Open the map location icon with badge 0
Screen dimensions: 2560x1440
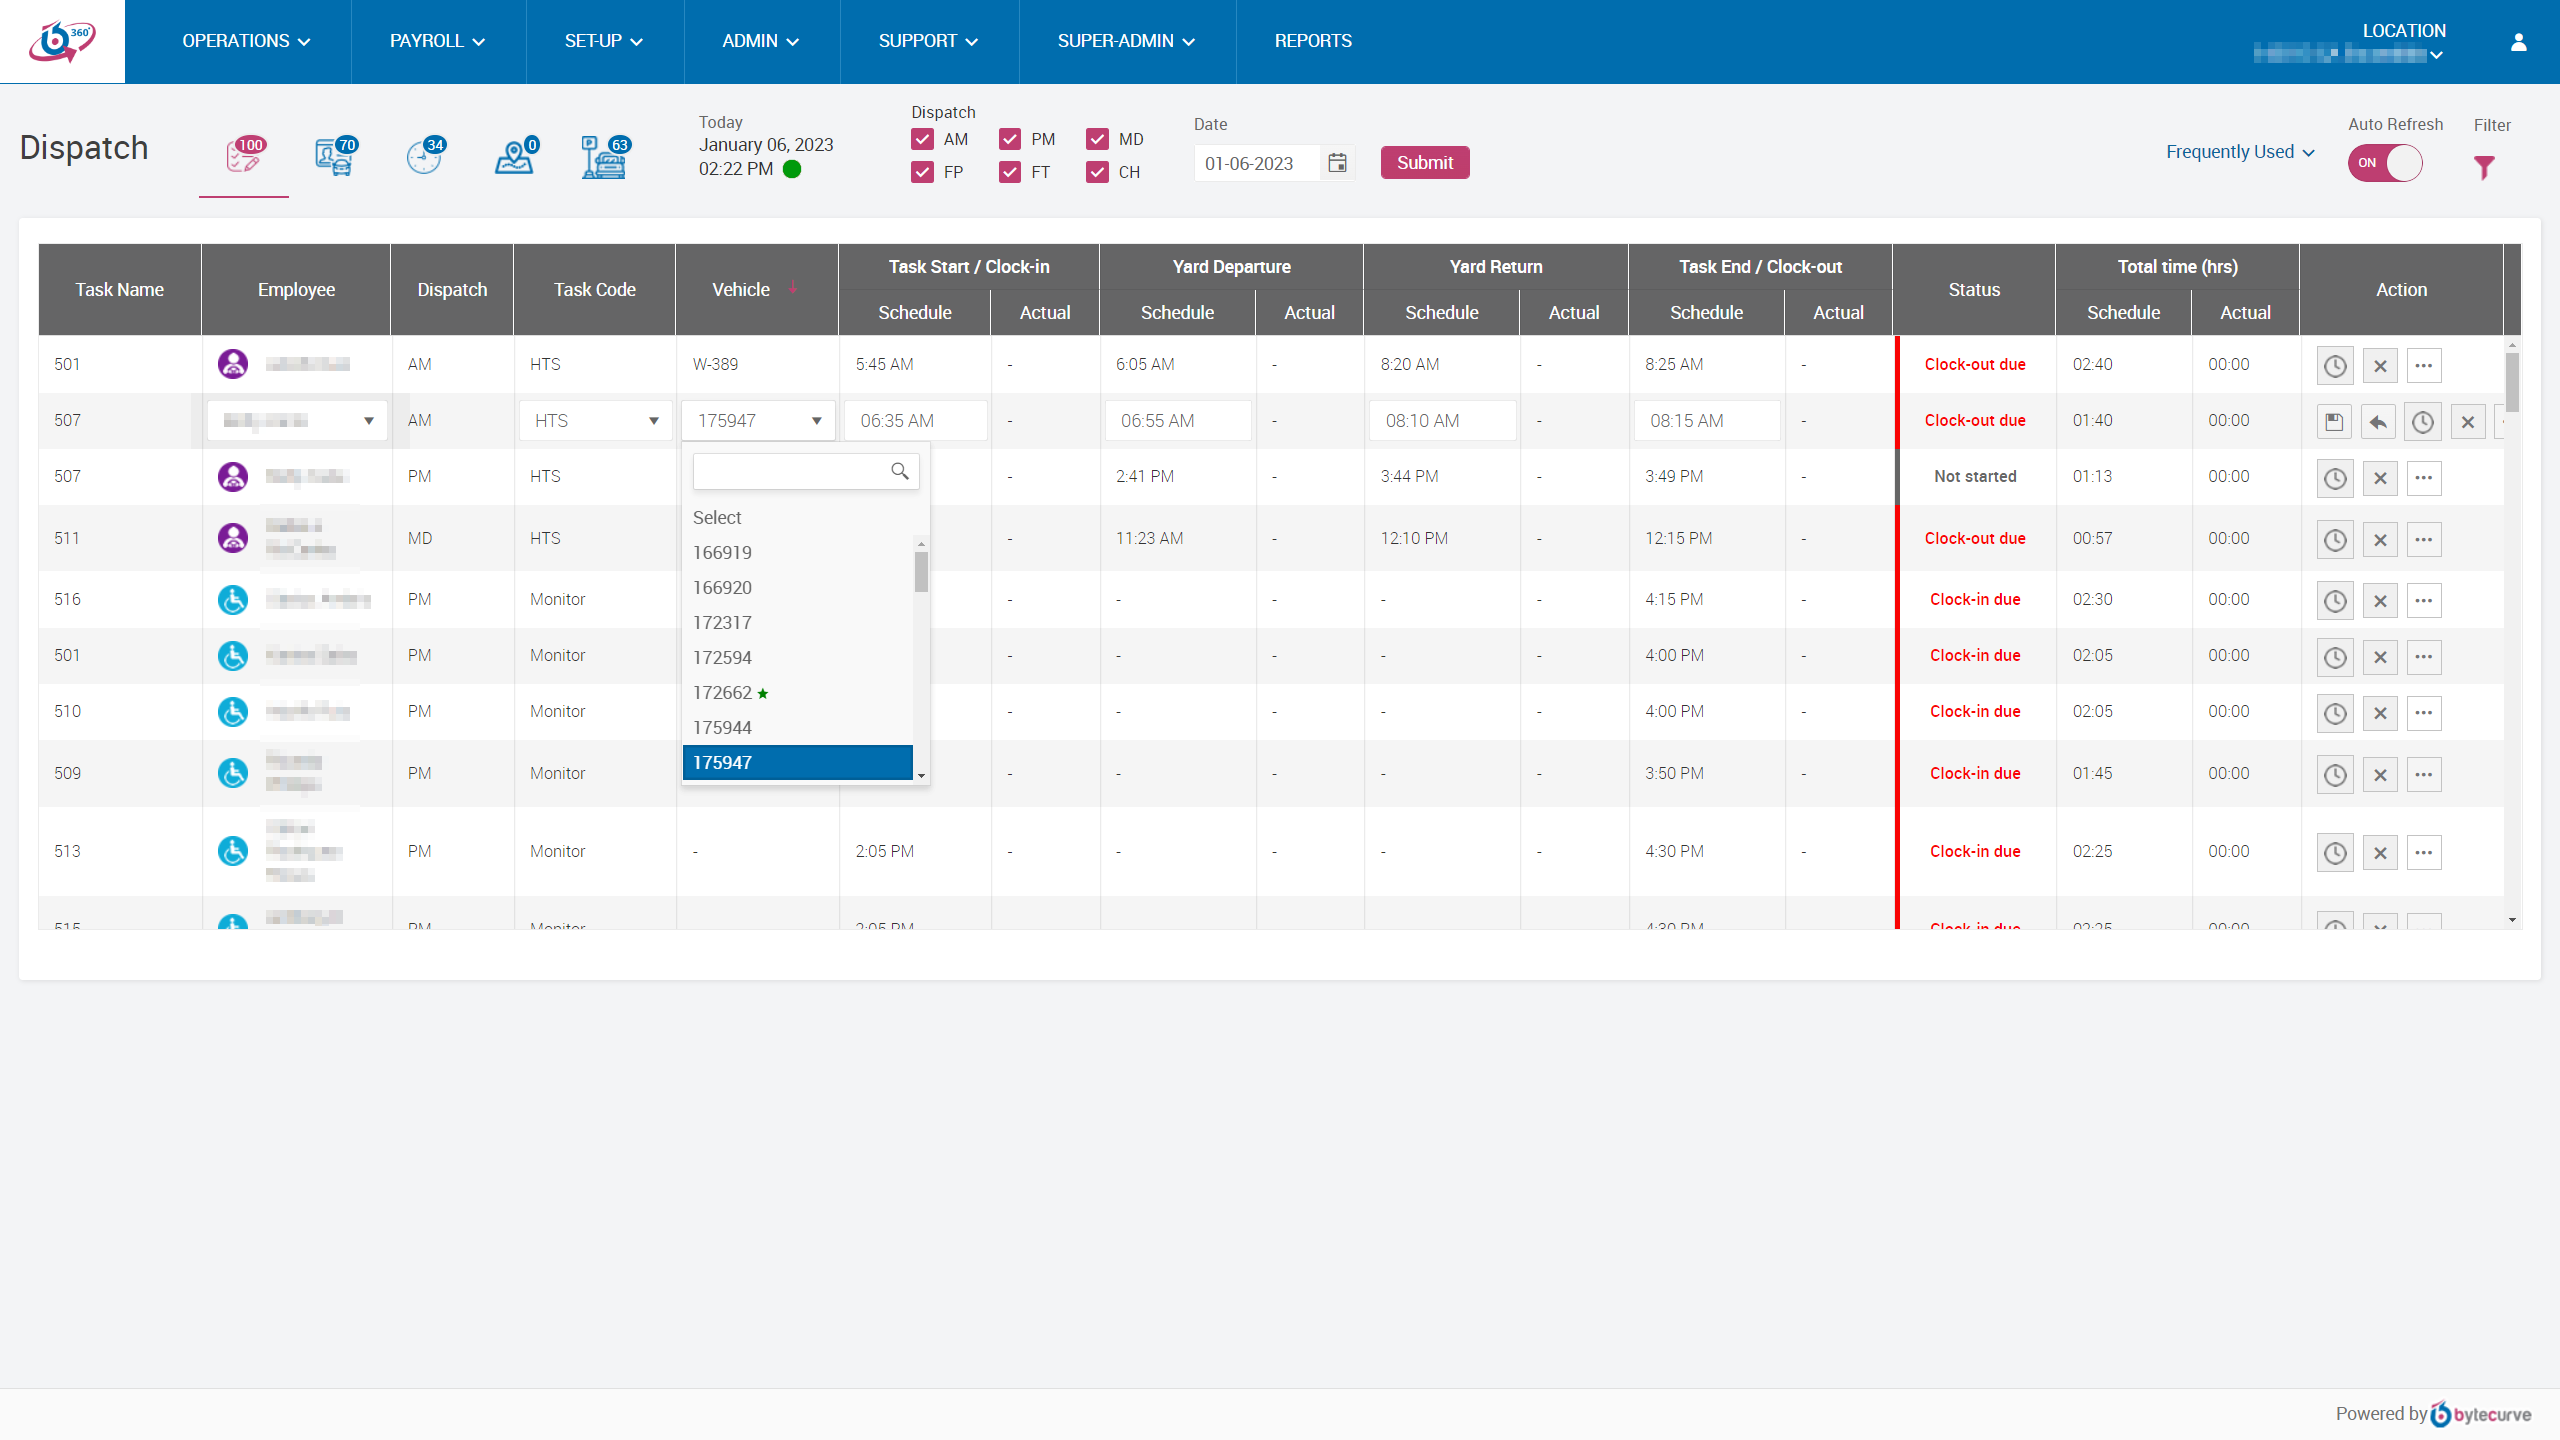coord(515,156)
